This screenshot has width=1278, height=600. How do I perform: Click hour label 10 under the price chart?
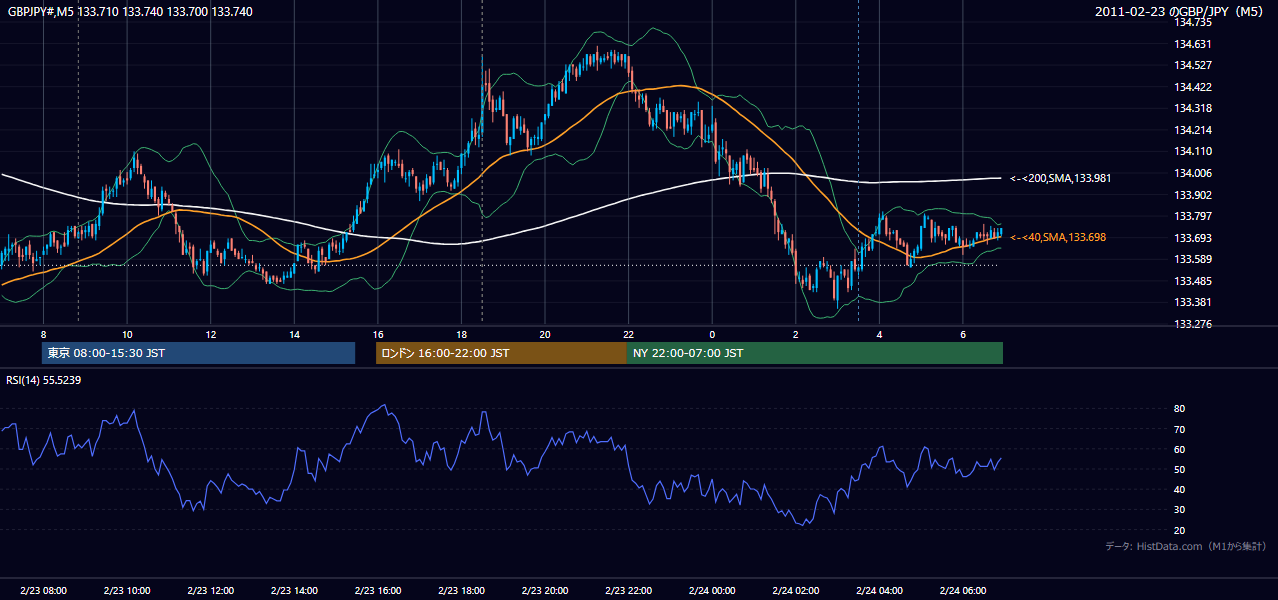click(127, 334)
